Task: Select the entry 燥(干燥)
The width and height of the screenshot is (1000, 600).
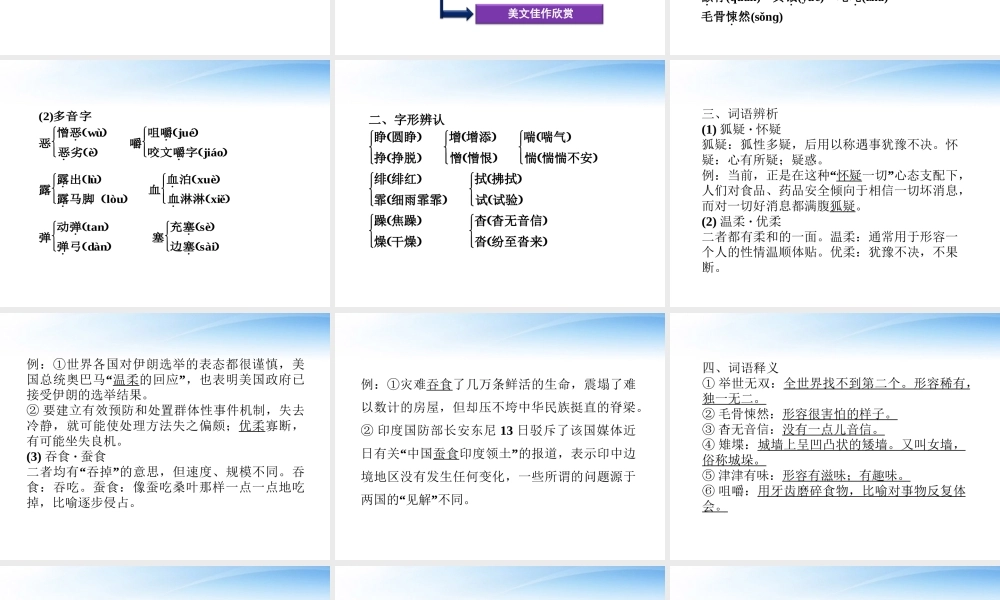Action: tap(398, 241)
